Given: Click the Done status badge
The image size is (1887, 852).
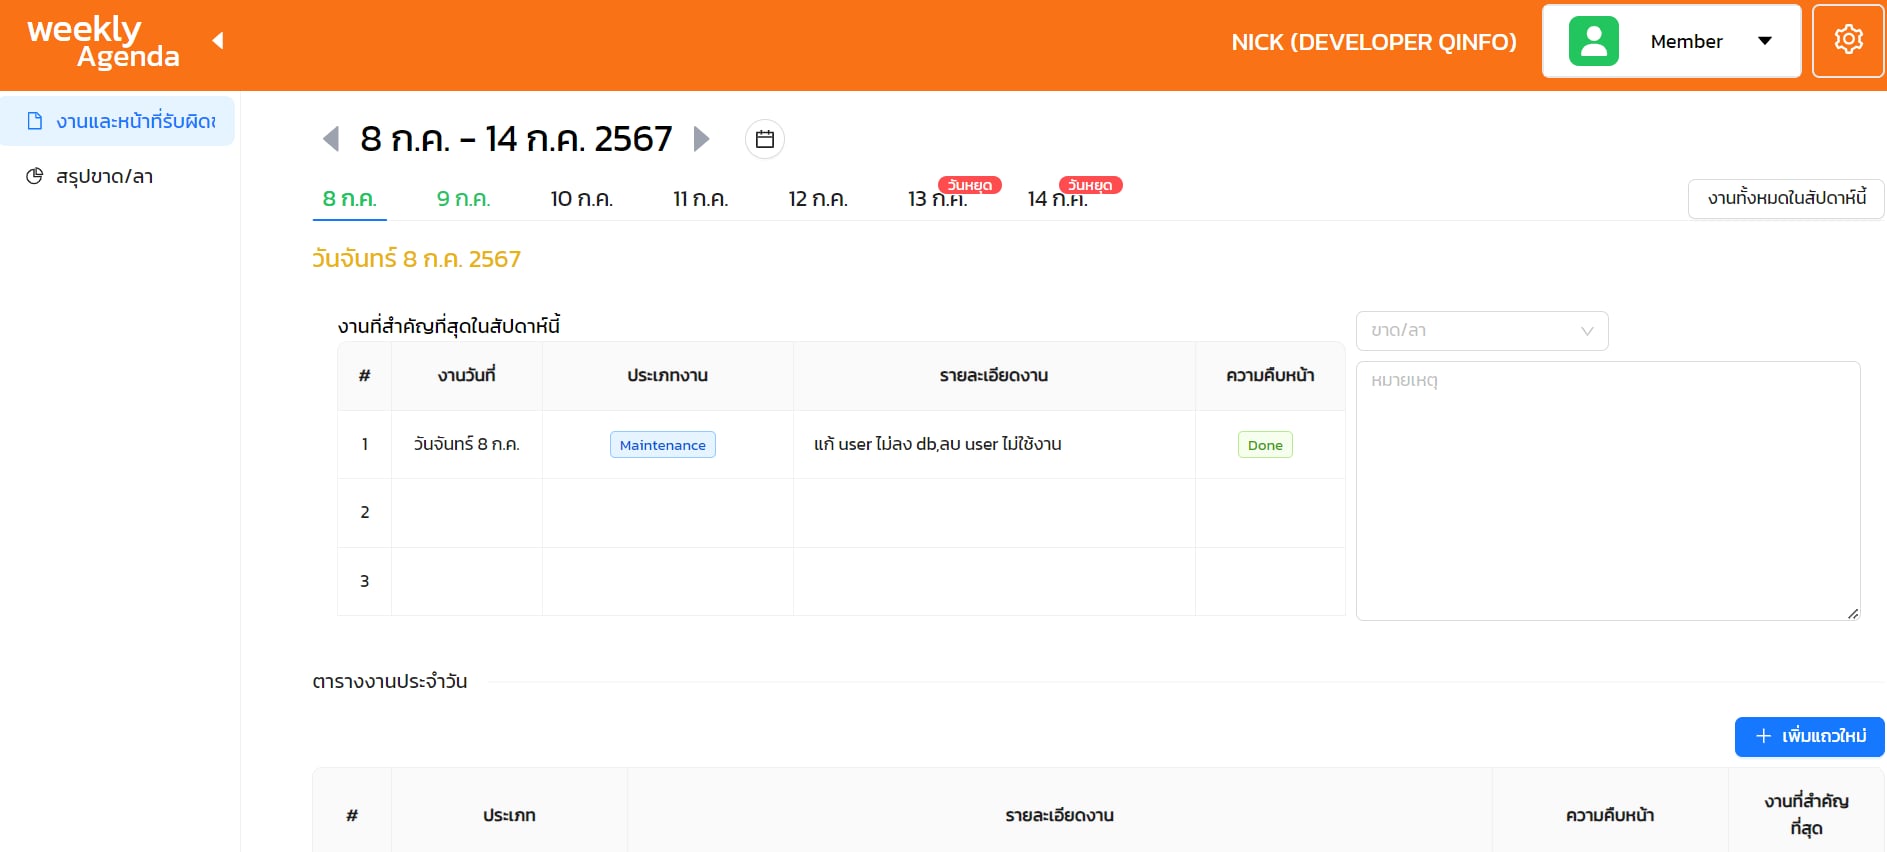Looking at the screenshot, I should point(1264,445).
